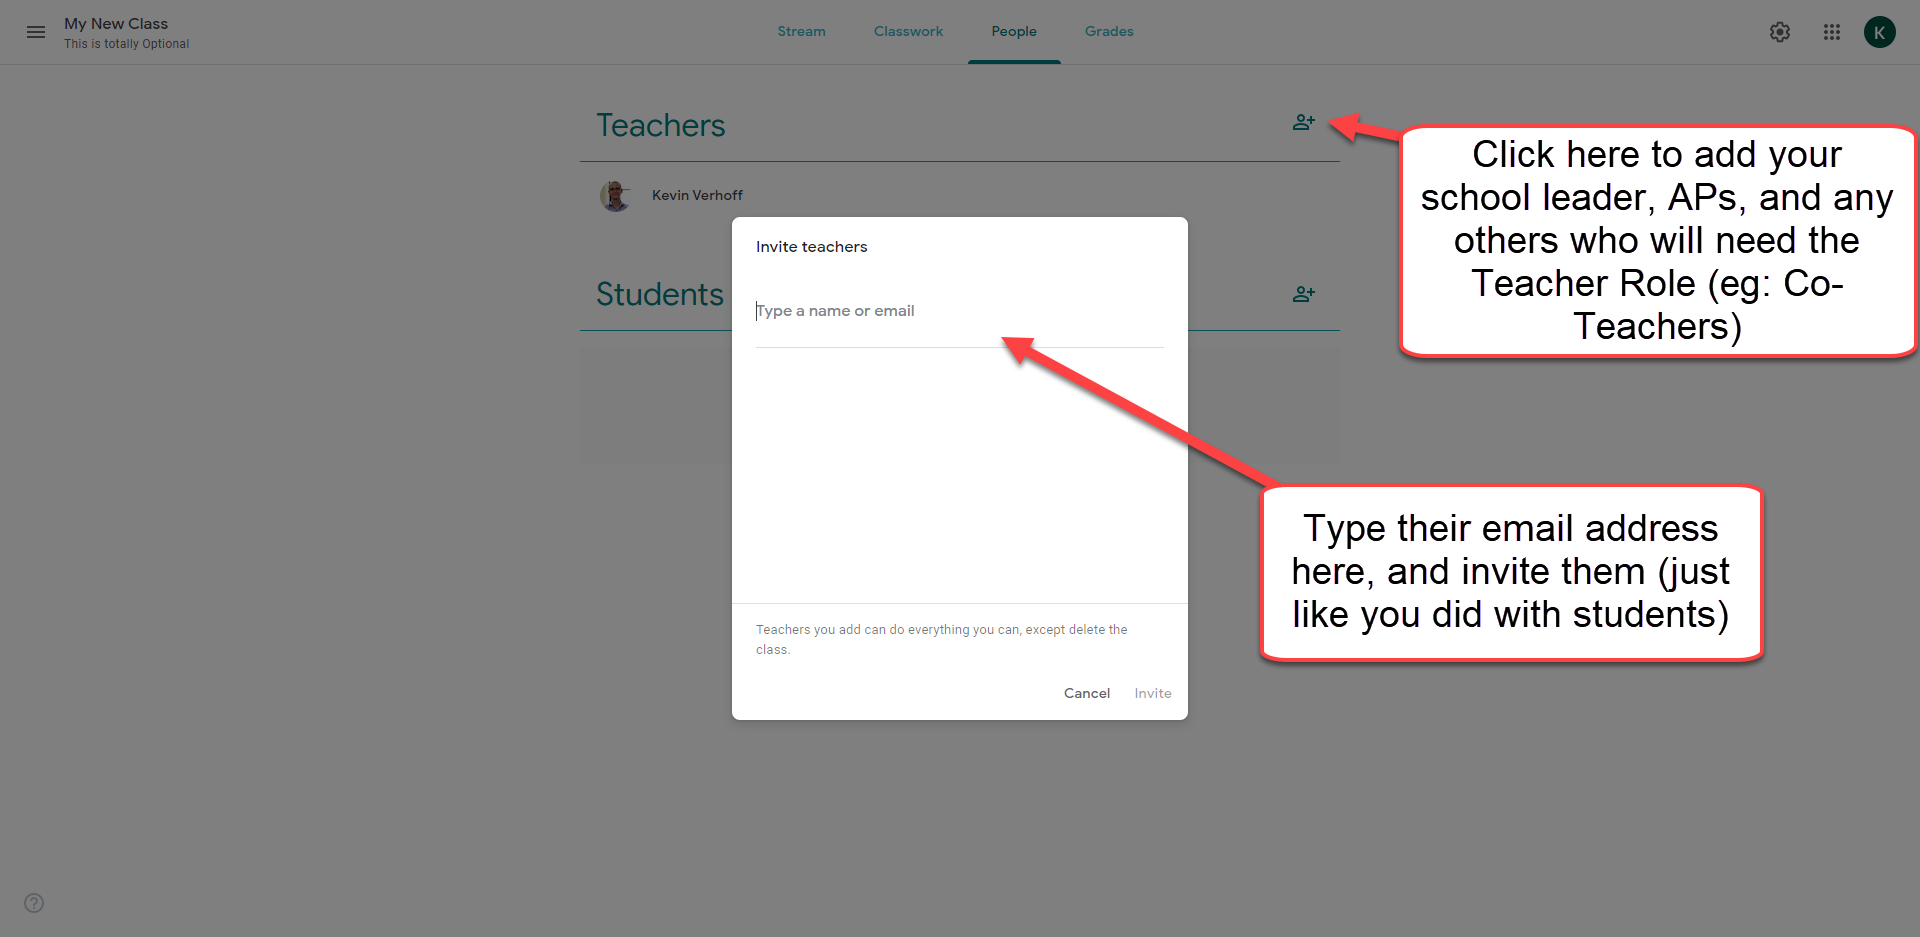Click the Teachers section heading

point(661,126)
